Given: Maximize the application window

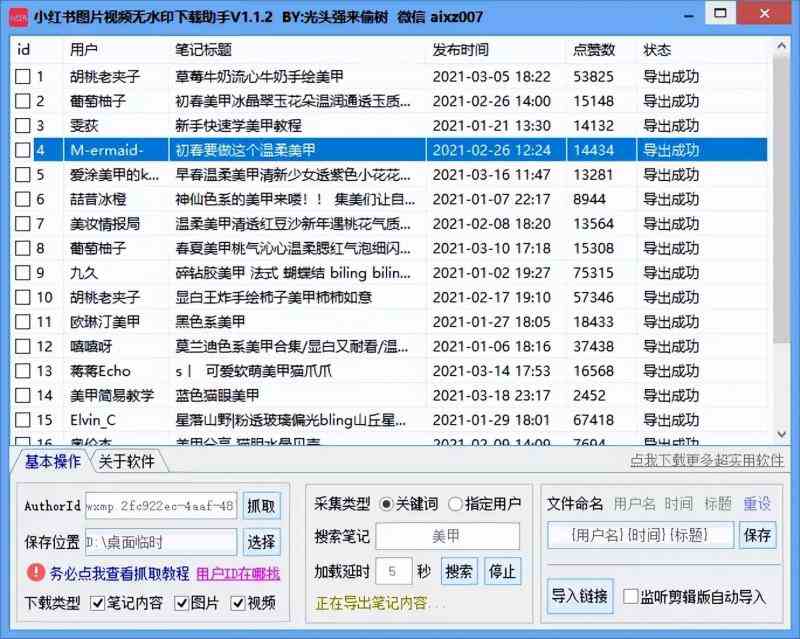Looking at the screenshot, I should 720,13.
